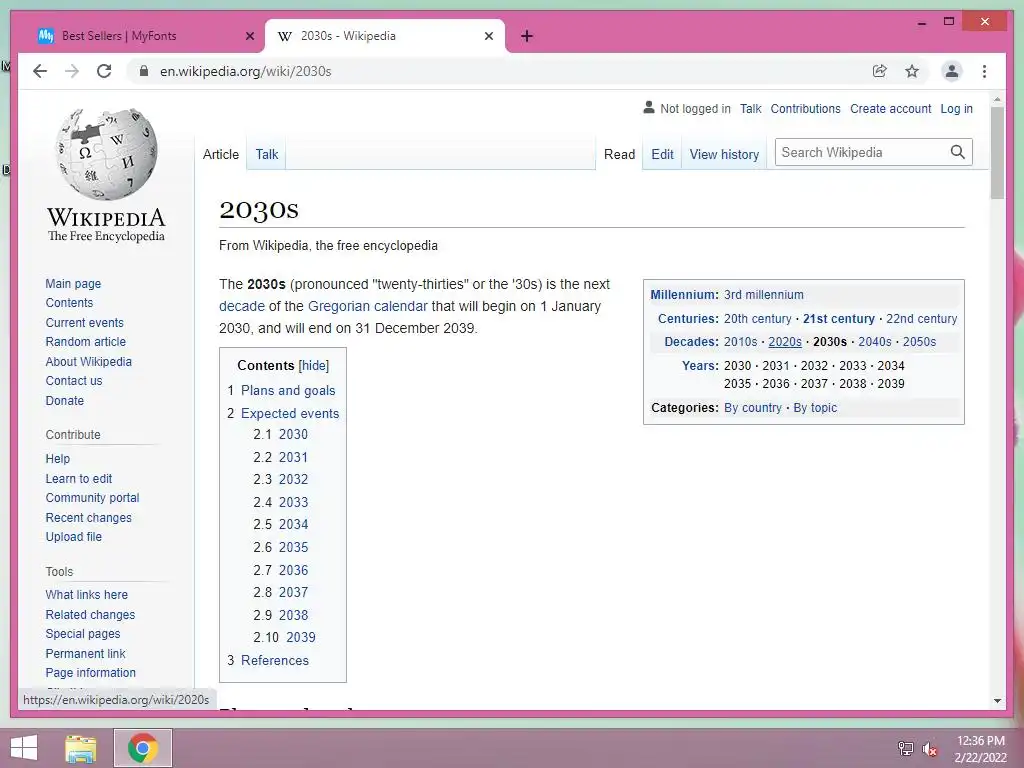Click the scrollbar down arrow
Image resolution: width=1024 pixels, height=768 pixels.
[x=997, y=701]
